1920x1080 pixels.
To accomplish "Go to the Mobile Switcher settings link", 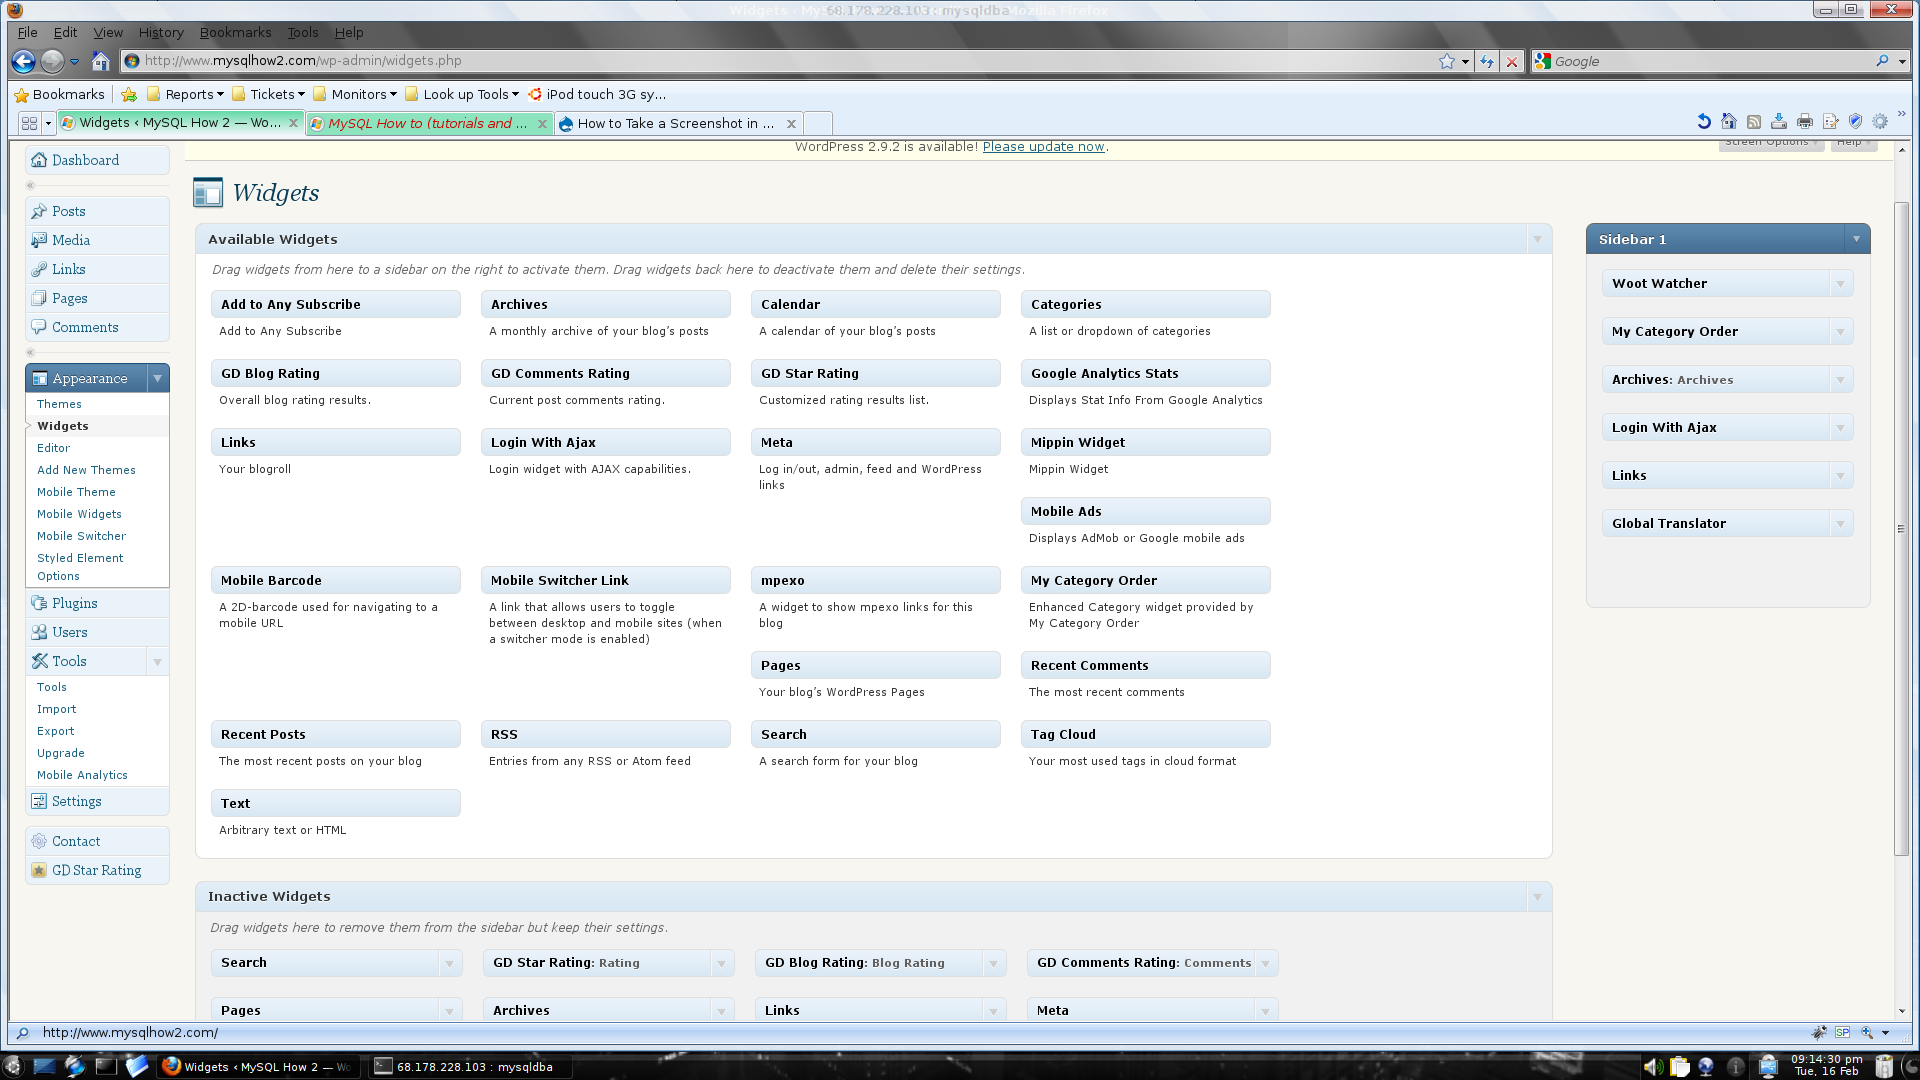I will coord(81,536).
